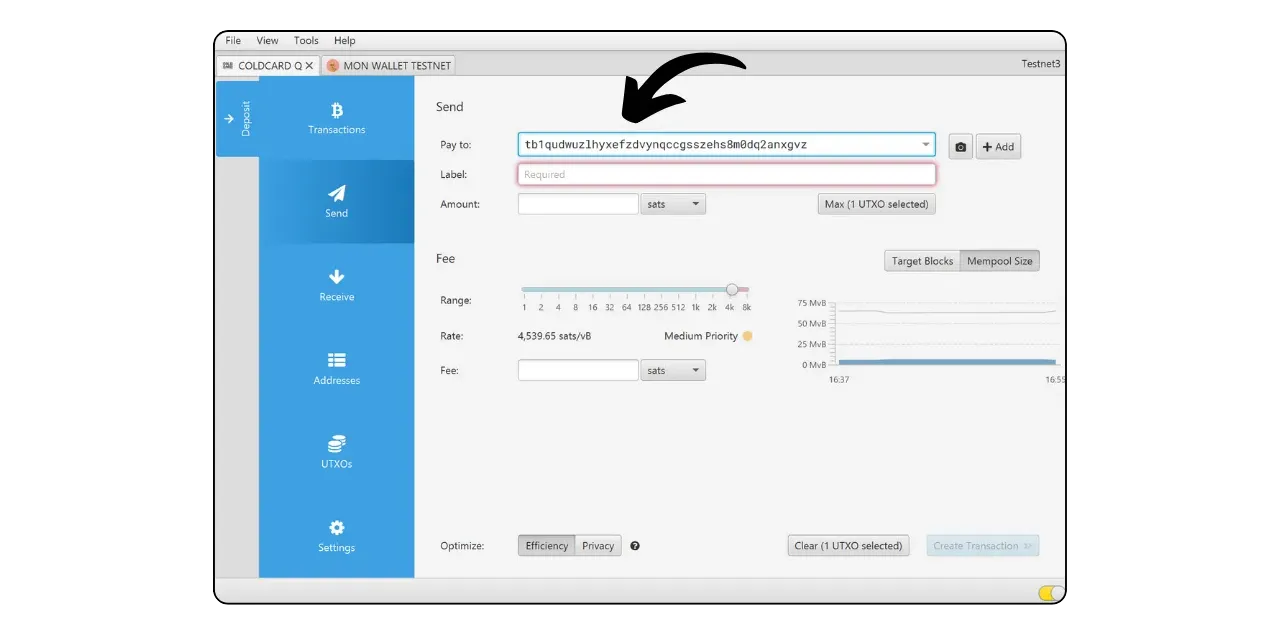This screenshot has width=1280, height=635.
Task: Click the Clear (1 UTXO selected) button
Action: click(848, 546)
